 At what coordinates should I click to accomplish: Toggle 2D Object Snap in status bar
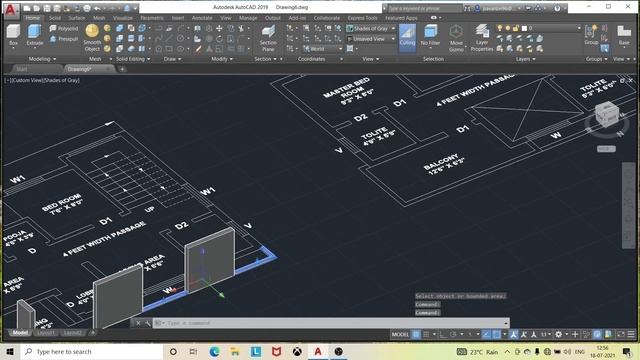496,334
